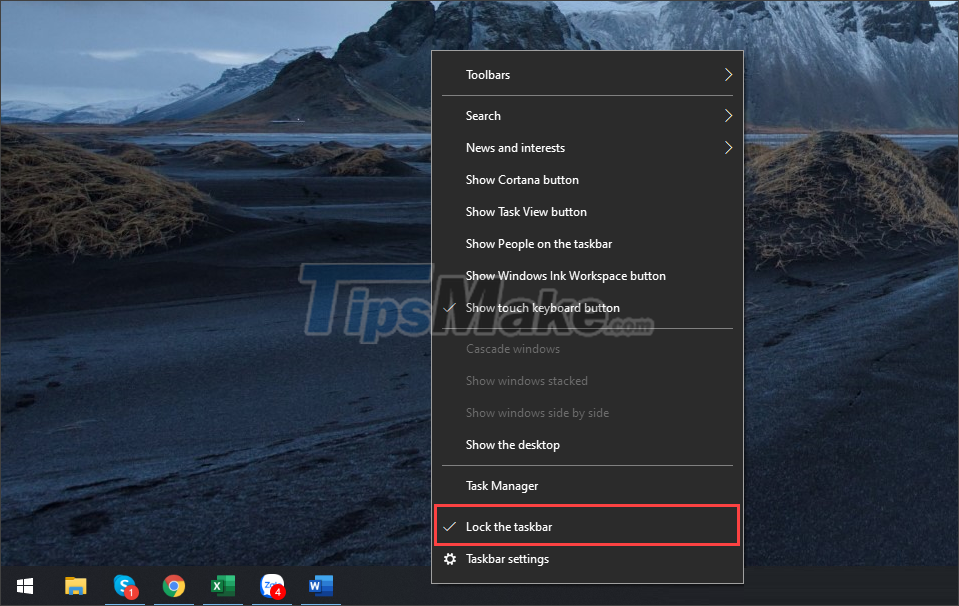
Task: Select Show the desktop
Action: tap(587, 445)
